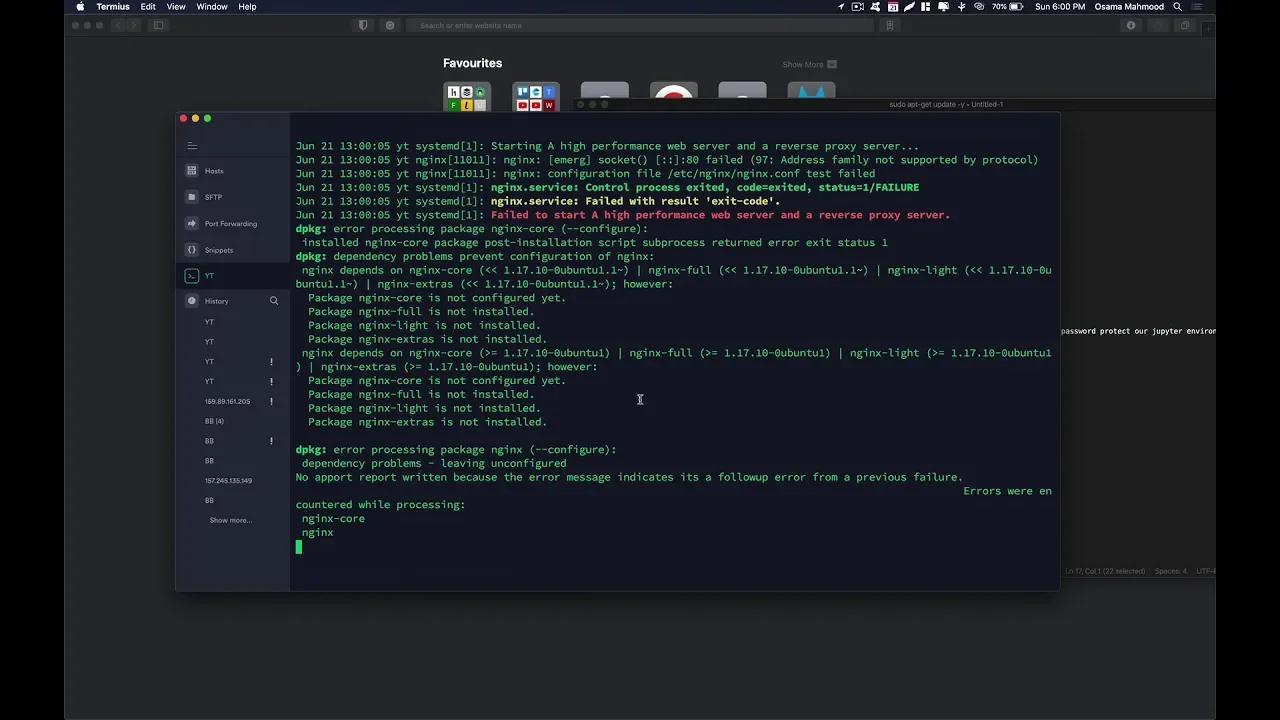Open the Help menu
The width and height of the screenshot is (1280, 720).
coord(246,7)
